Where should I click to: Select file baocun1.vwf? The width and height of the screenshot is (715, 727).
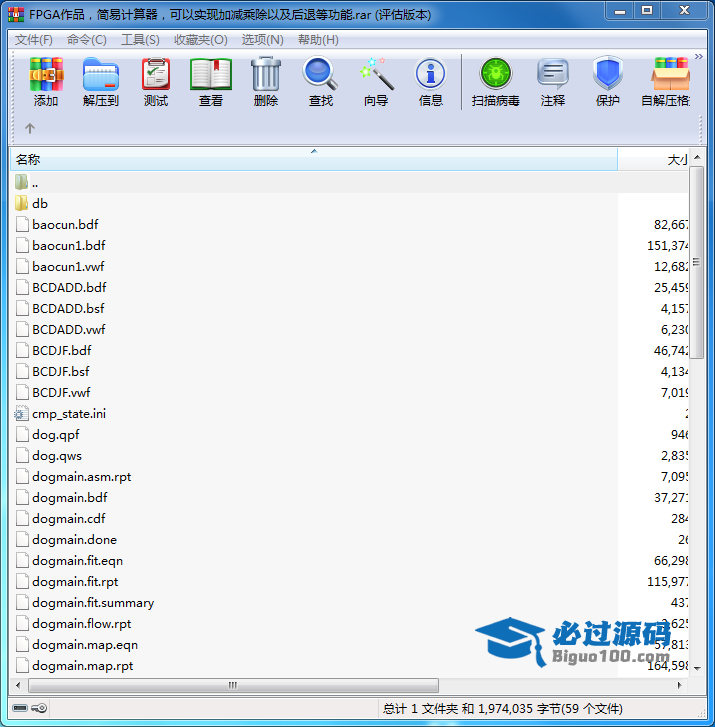click(68, 267)
